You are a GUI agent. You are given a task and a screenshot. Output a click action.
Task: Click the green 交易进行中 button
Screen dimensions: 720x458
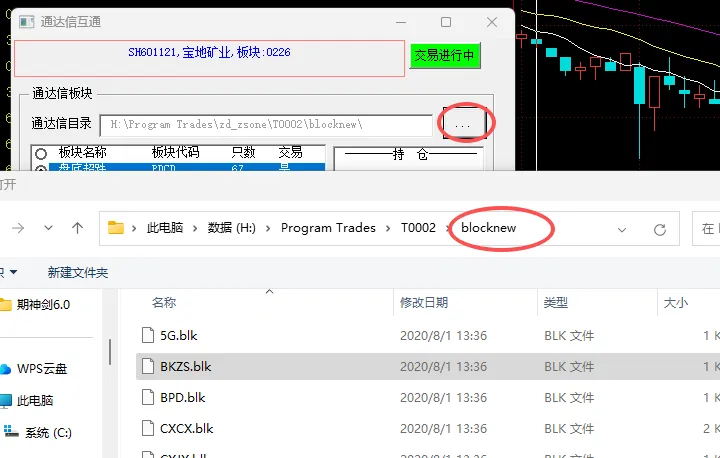coord(444,56)
